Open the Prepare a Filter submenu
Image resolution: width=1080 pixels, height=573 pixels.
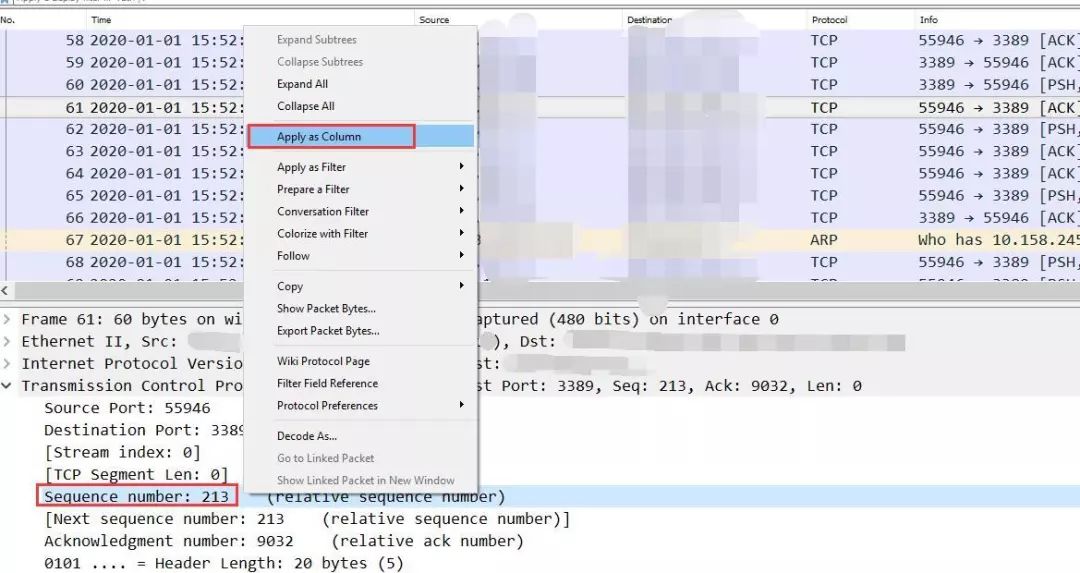[x=361, y=189]
